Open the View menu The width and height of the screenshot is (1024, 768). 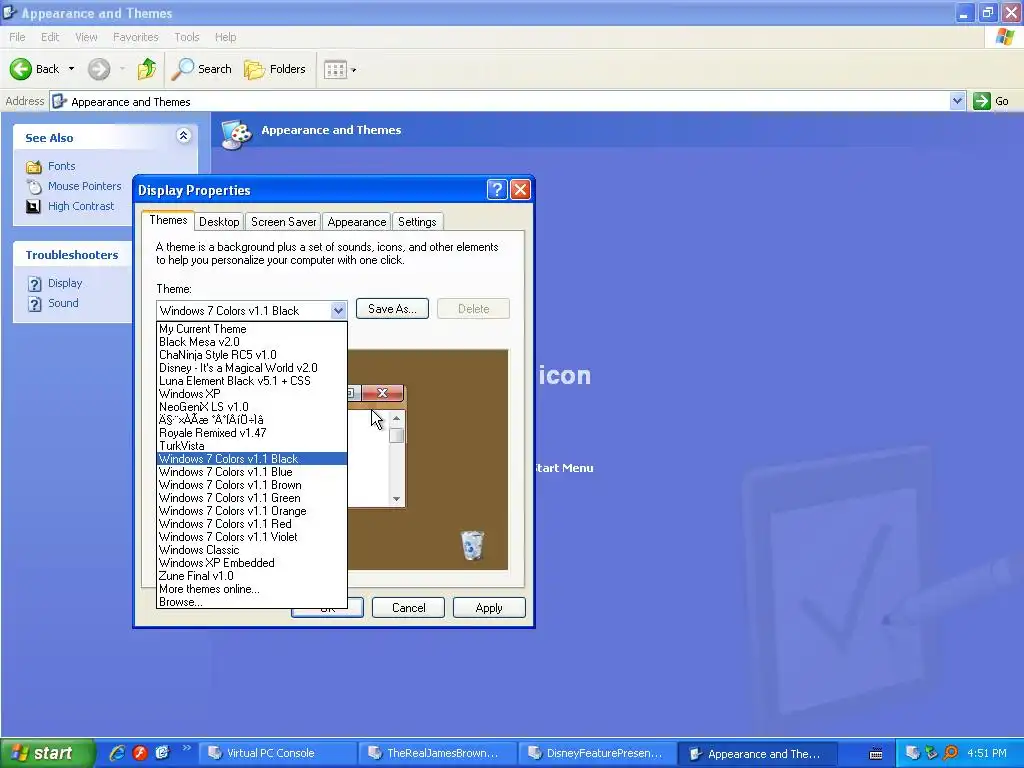click(86, 37)
